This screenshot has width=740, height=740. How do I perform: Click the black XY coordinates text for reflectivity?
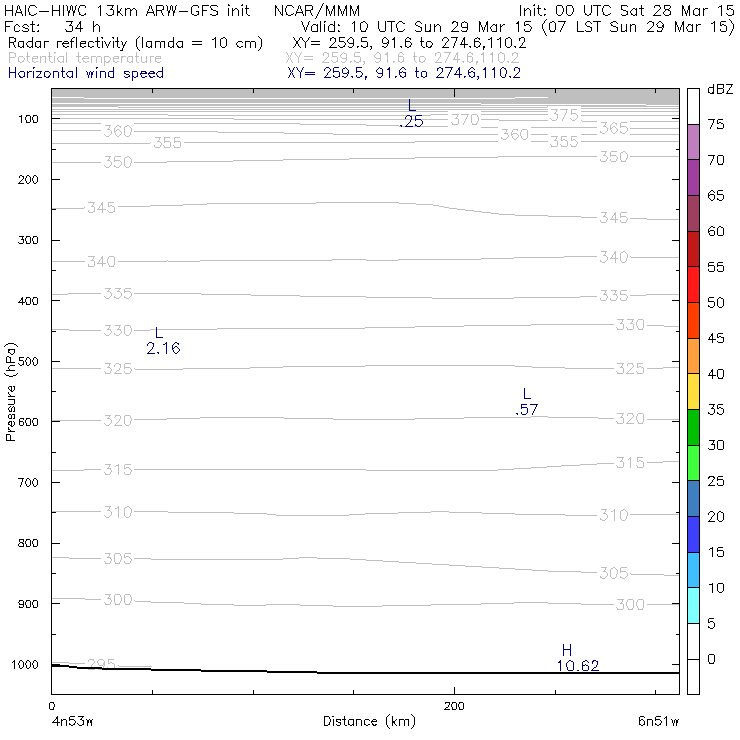tap(409, 43)
